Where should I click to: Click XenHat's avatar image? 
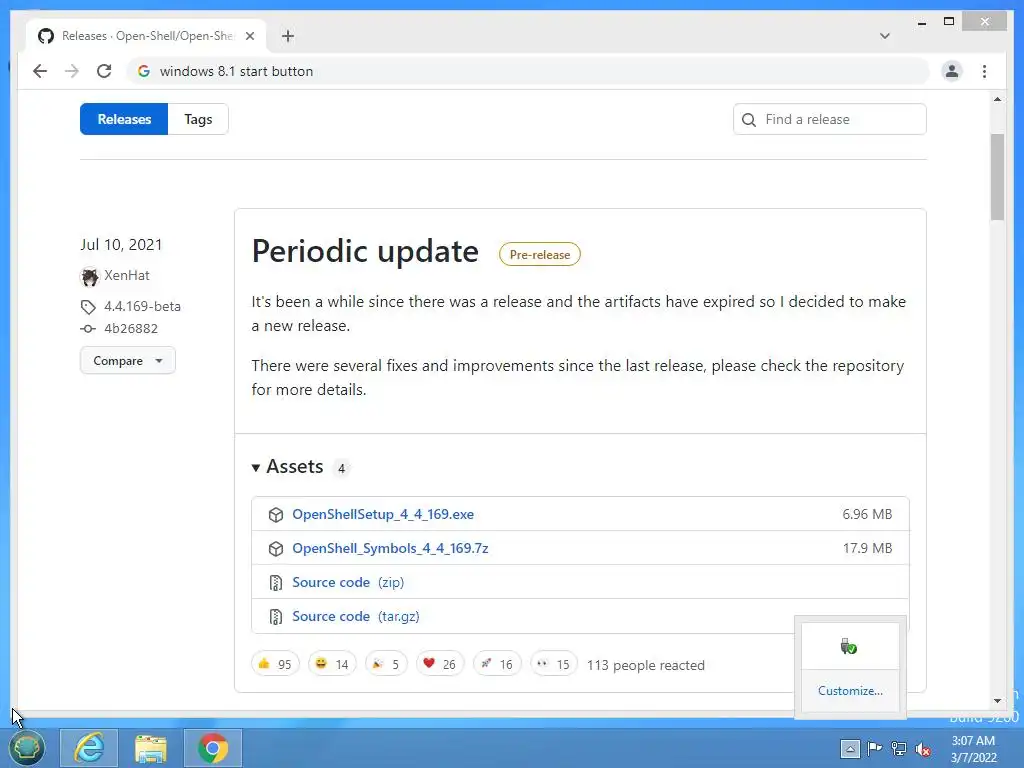point(89,276)
